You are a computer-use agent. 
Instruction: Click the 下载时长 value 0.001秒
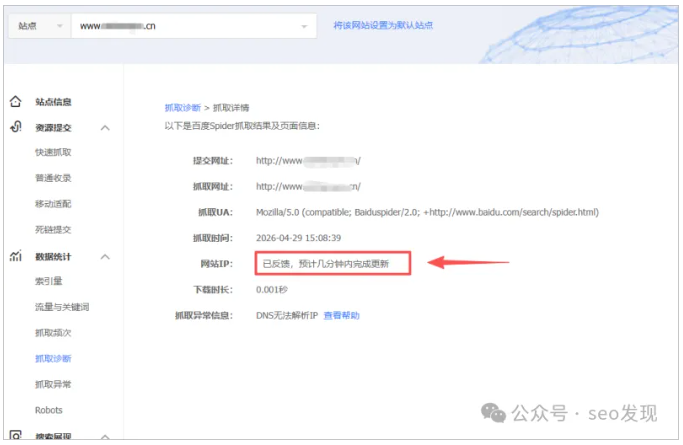272,290
